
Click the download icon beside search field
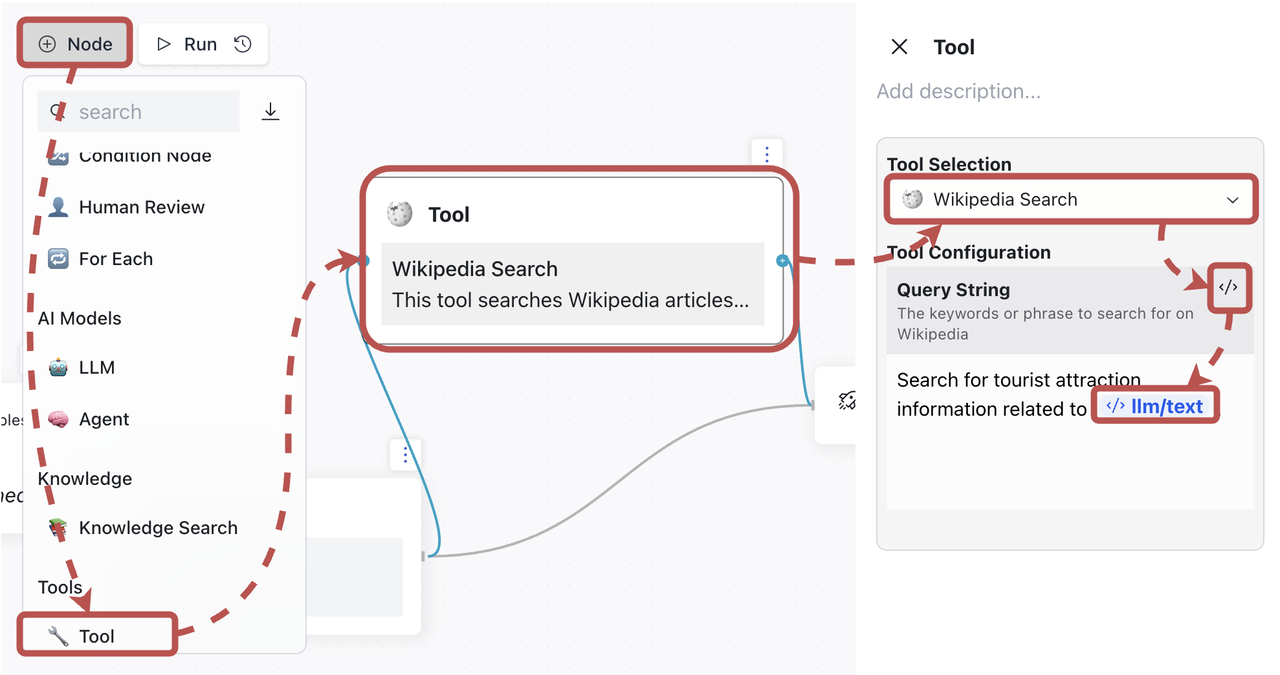[x=270, y=112]
